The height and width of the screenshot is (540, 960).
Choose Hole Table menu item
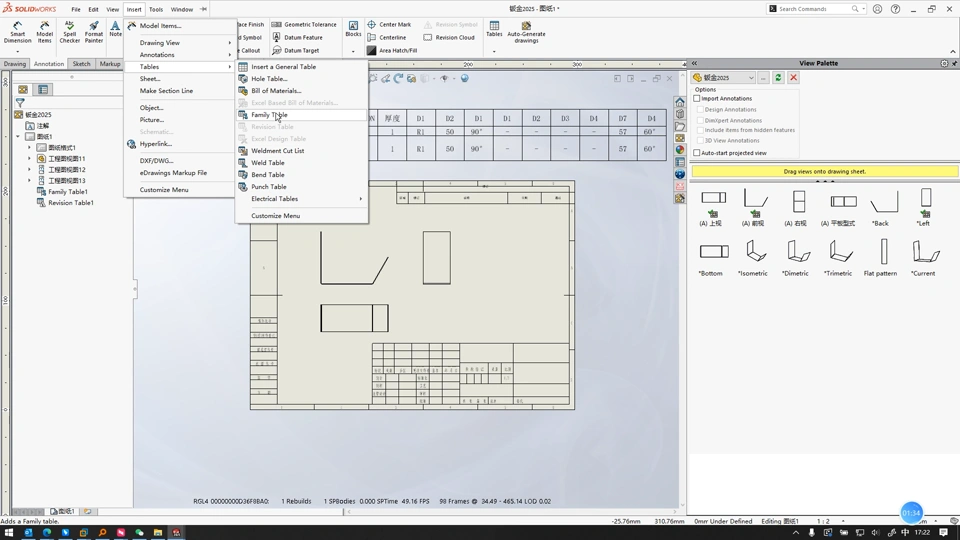(301, 78)
